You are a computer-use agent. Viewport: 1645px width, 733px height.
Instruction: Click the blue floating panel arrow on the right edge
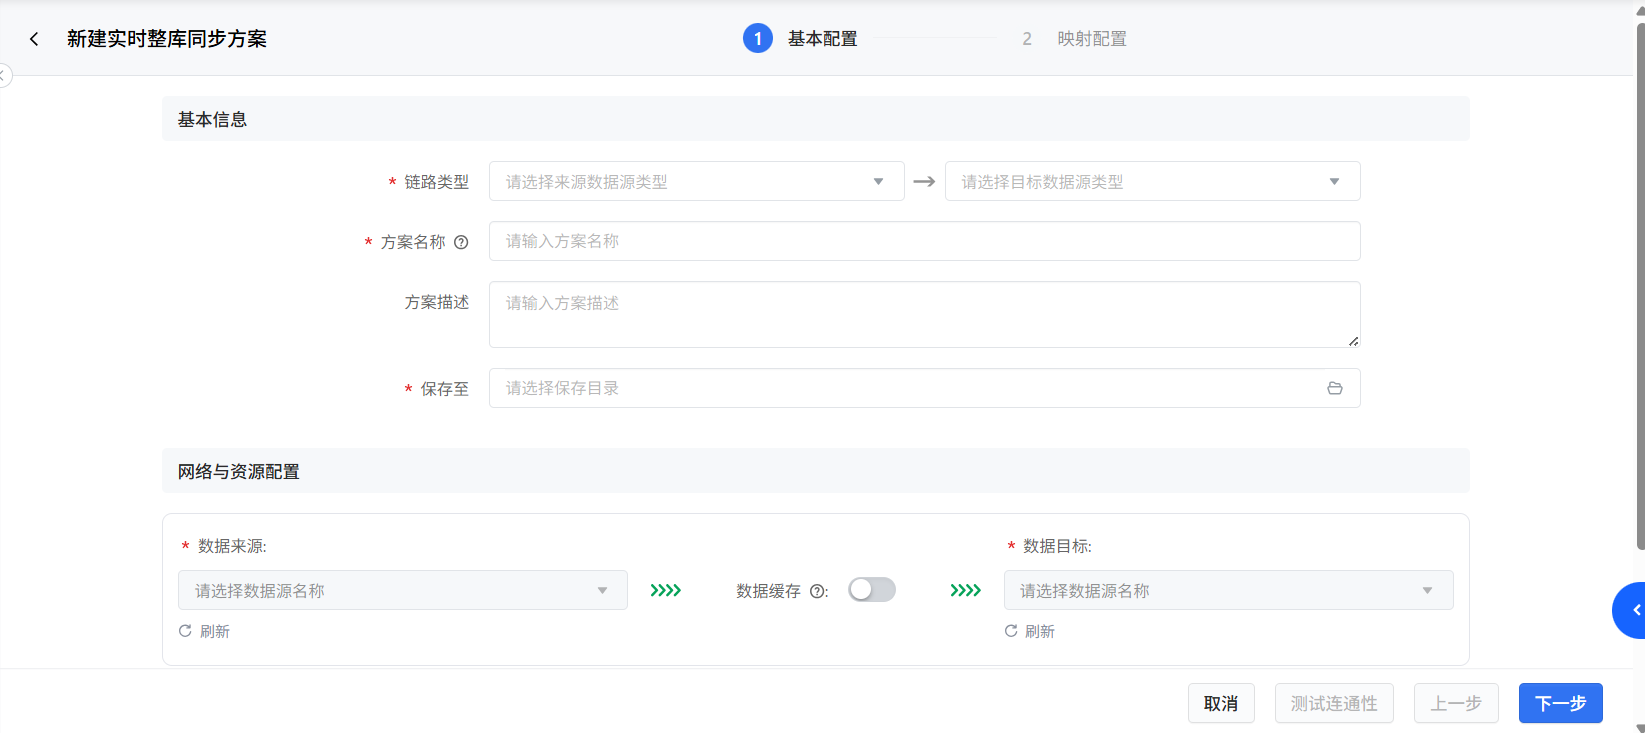pos(1631,610)
